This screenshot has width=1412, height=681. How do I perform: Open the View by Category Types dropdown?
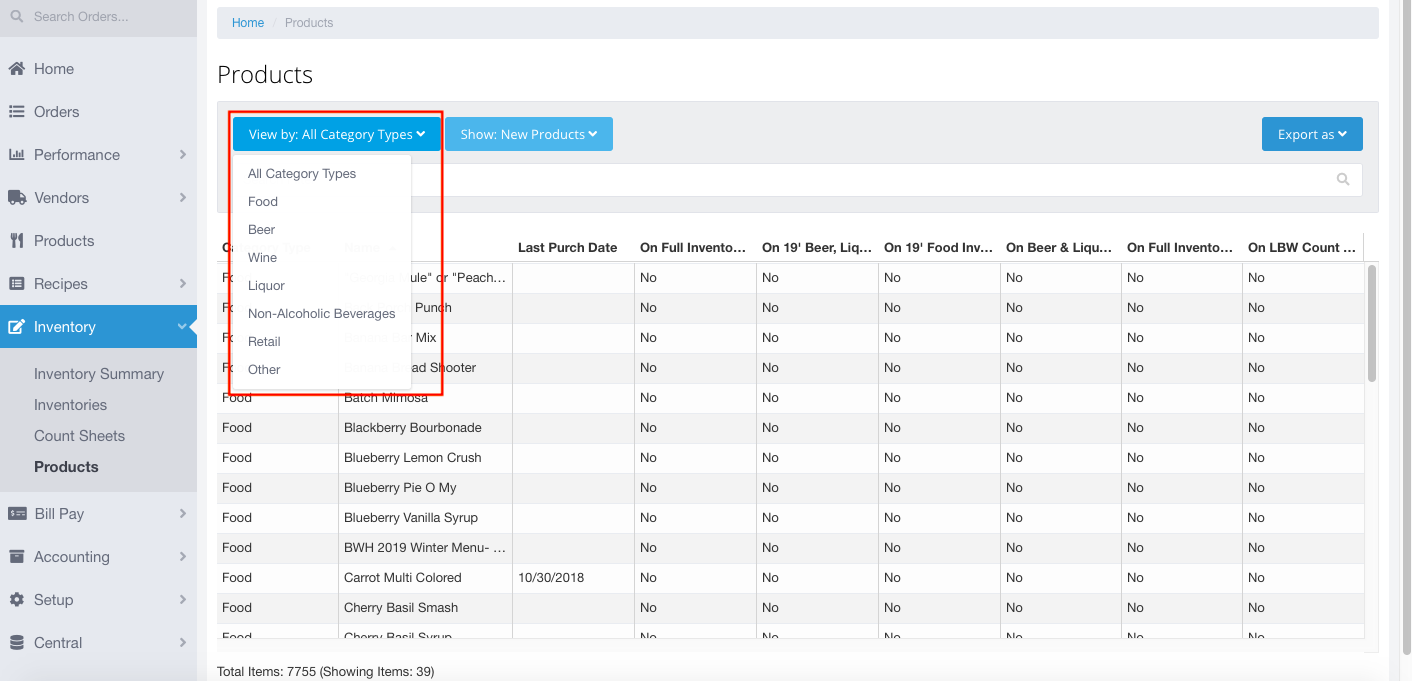[x=337, y=135]
